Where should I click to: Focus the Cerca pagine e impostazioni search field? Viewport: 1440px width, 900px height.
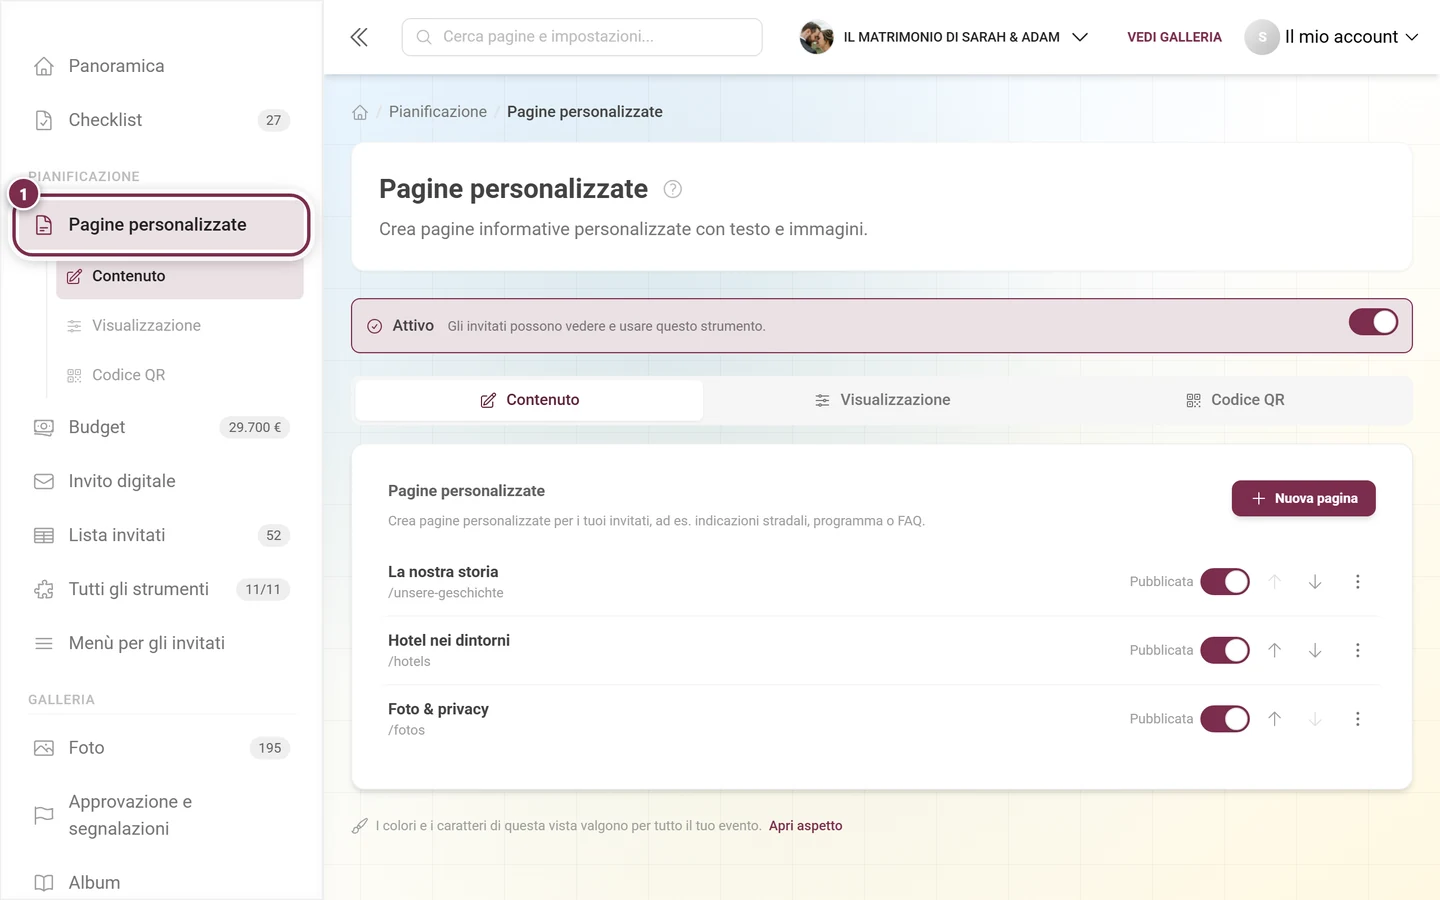pyautogui.click(x=582, y=37)
